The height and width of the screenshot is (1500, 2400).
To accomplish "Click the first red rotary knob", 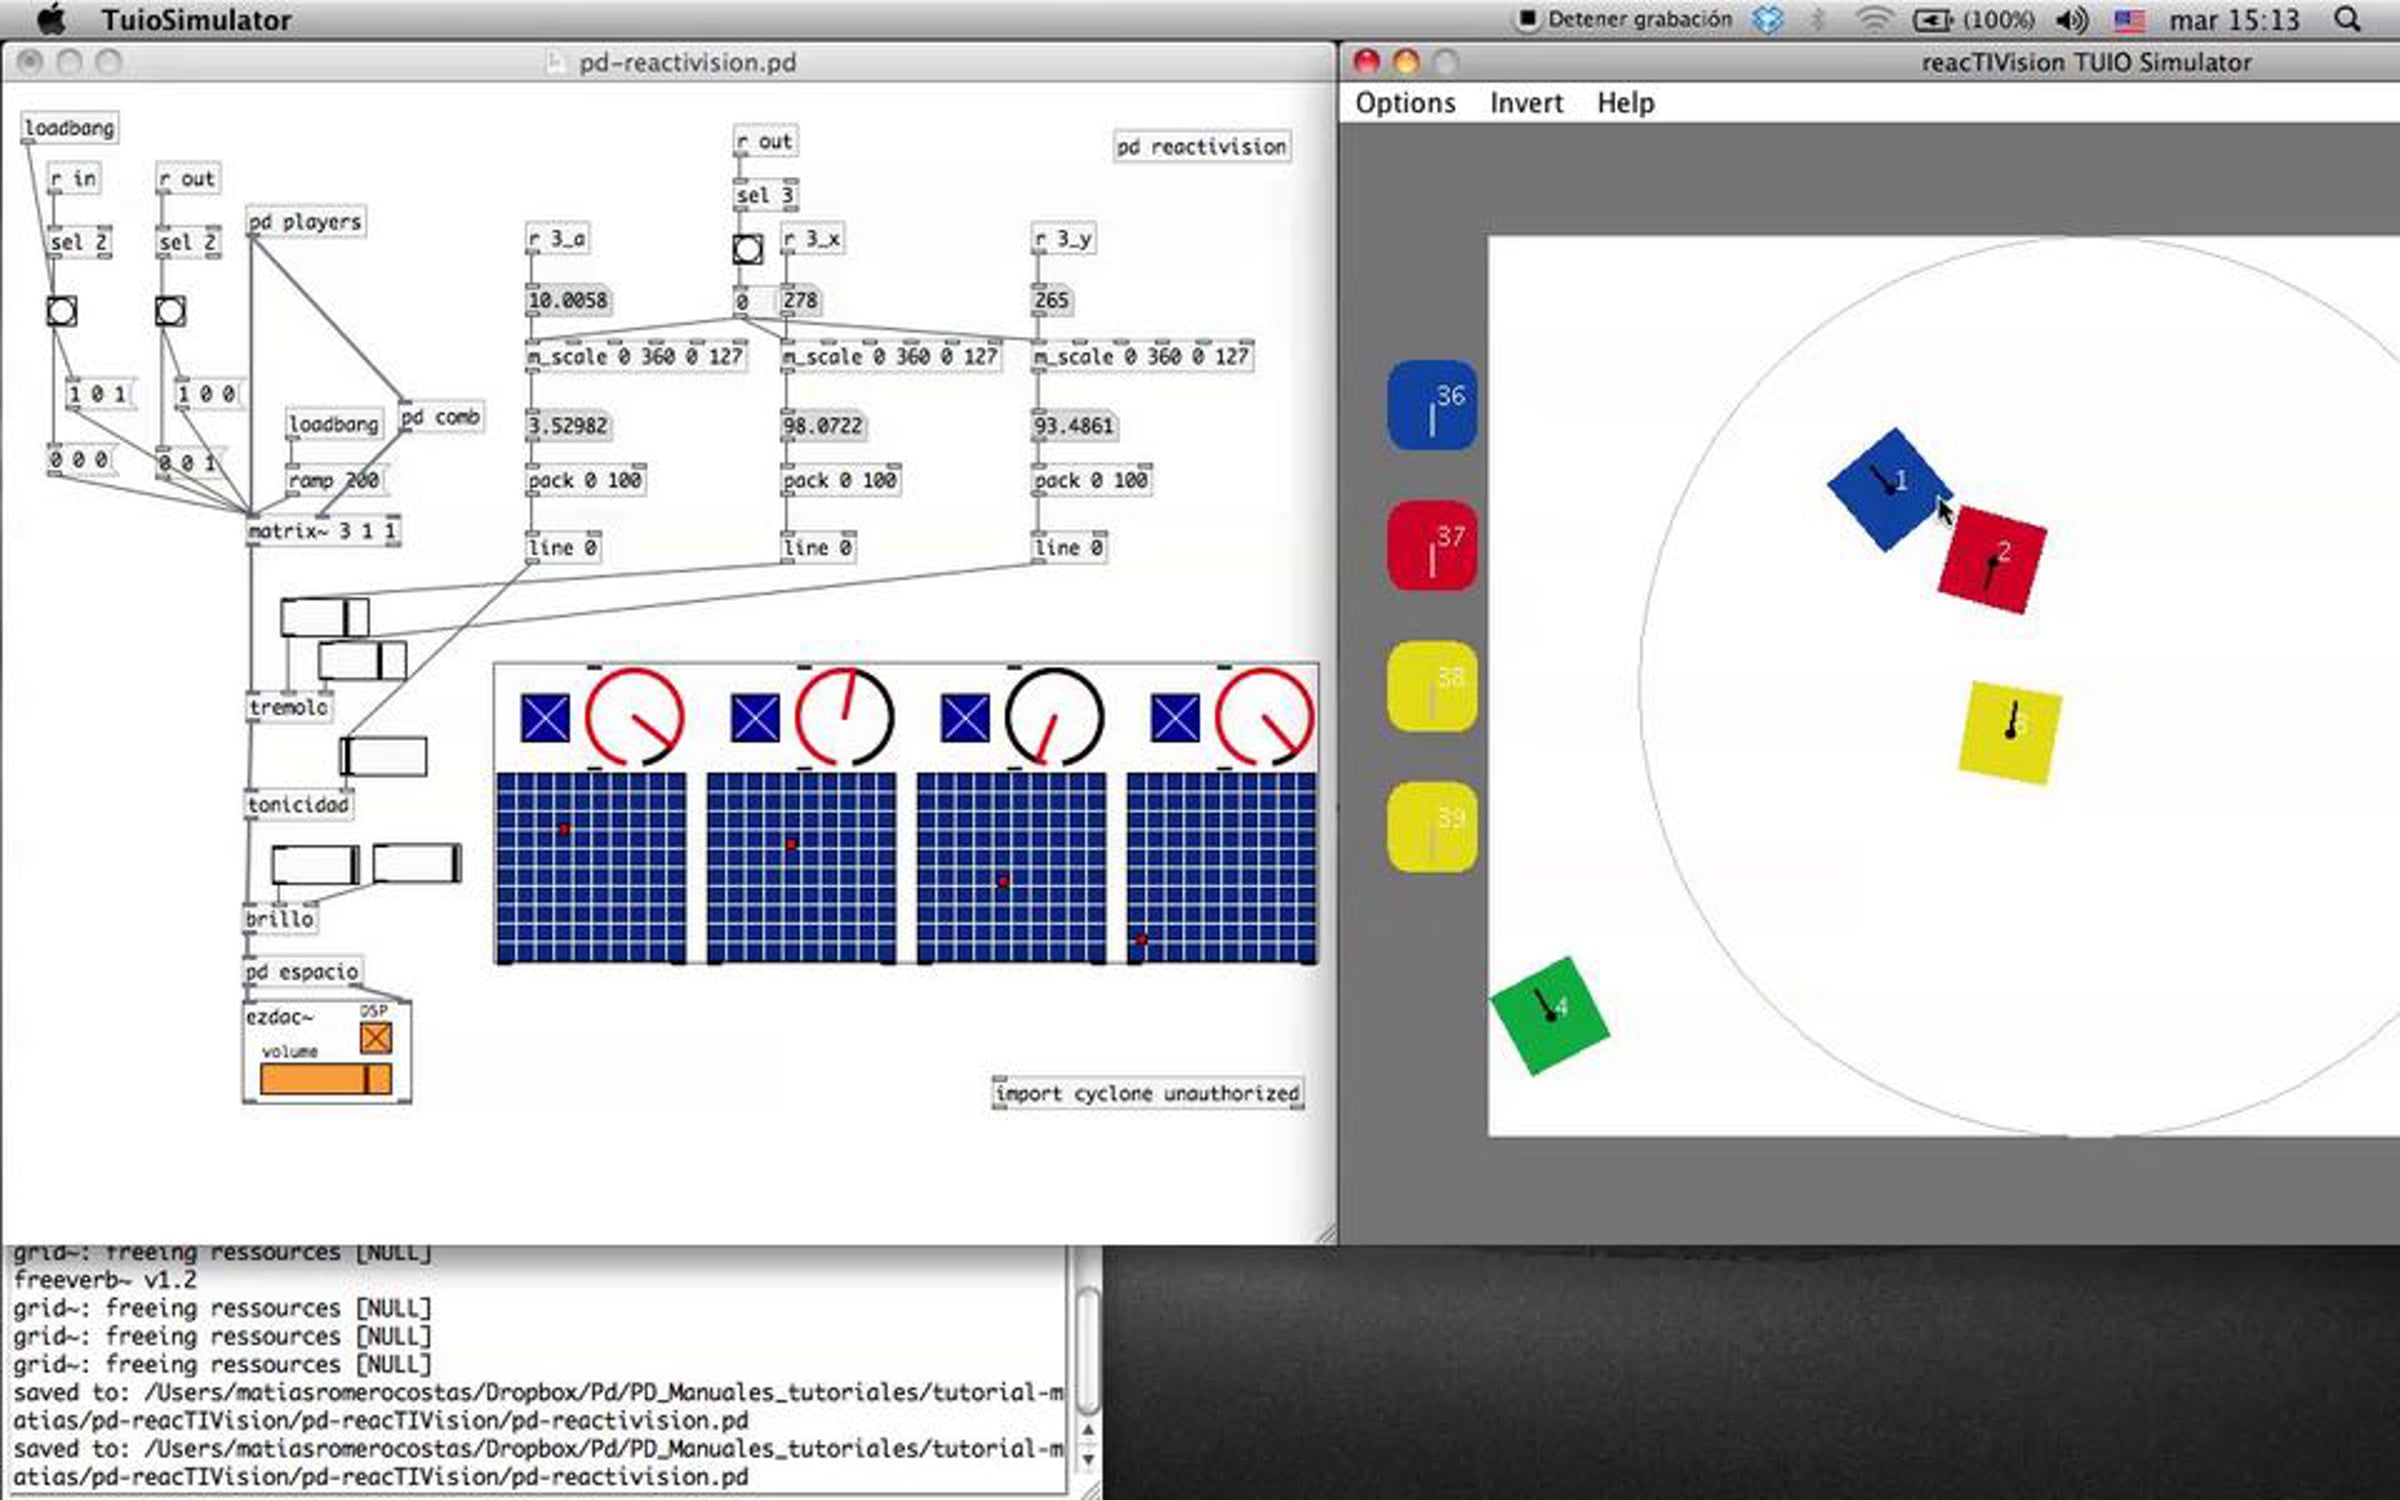I will pyautogui.click(x=633, y=718).
